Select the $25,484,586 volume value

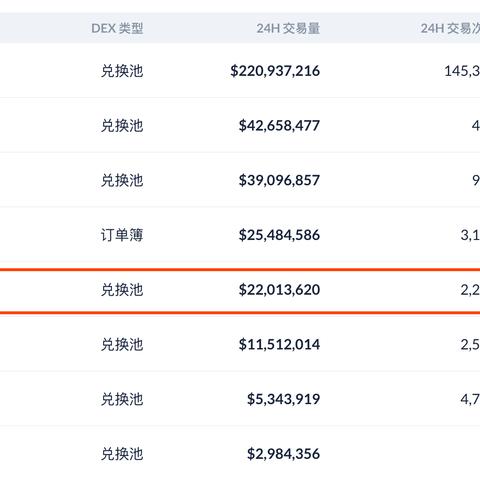tap(279, 235)
